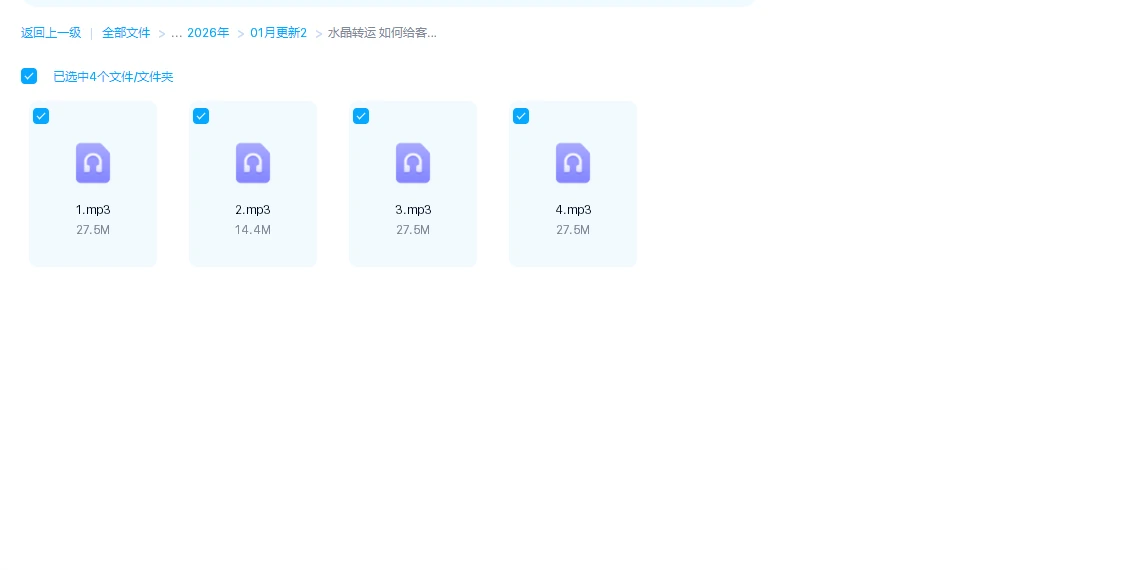Select the 3.mp3 file name label
This screenshot has height=570, width=1141.
click(x=413, y=210)
